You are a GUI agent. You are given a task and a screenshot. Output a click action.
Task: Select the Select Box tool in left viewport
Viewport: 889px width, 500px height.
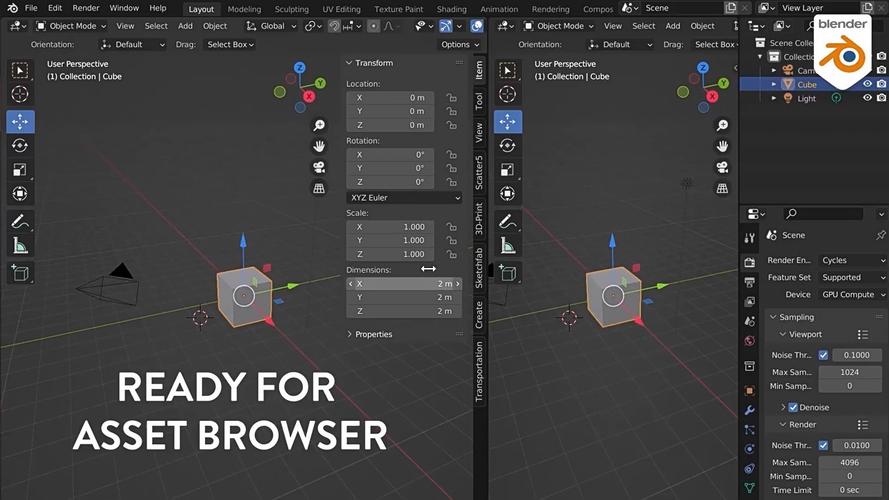tap(20, 70)
